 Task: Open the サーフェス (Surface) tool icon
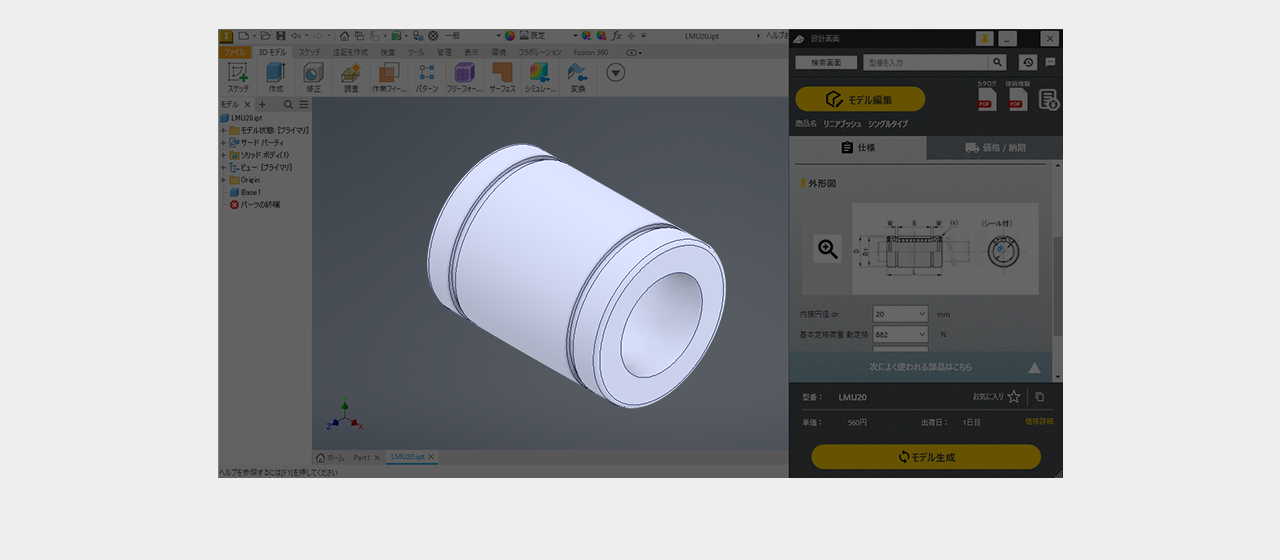[502, 73]
